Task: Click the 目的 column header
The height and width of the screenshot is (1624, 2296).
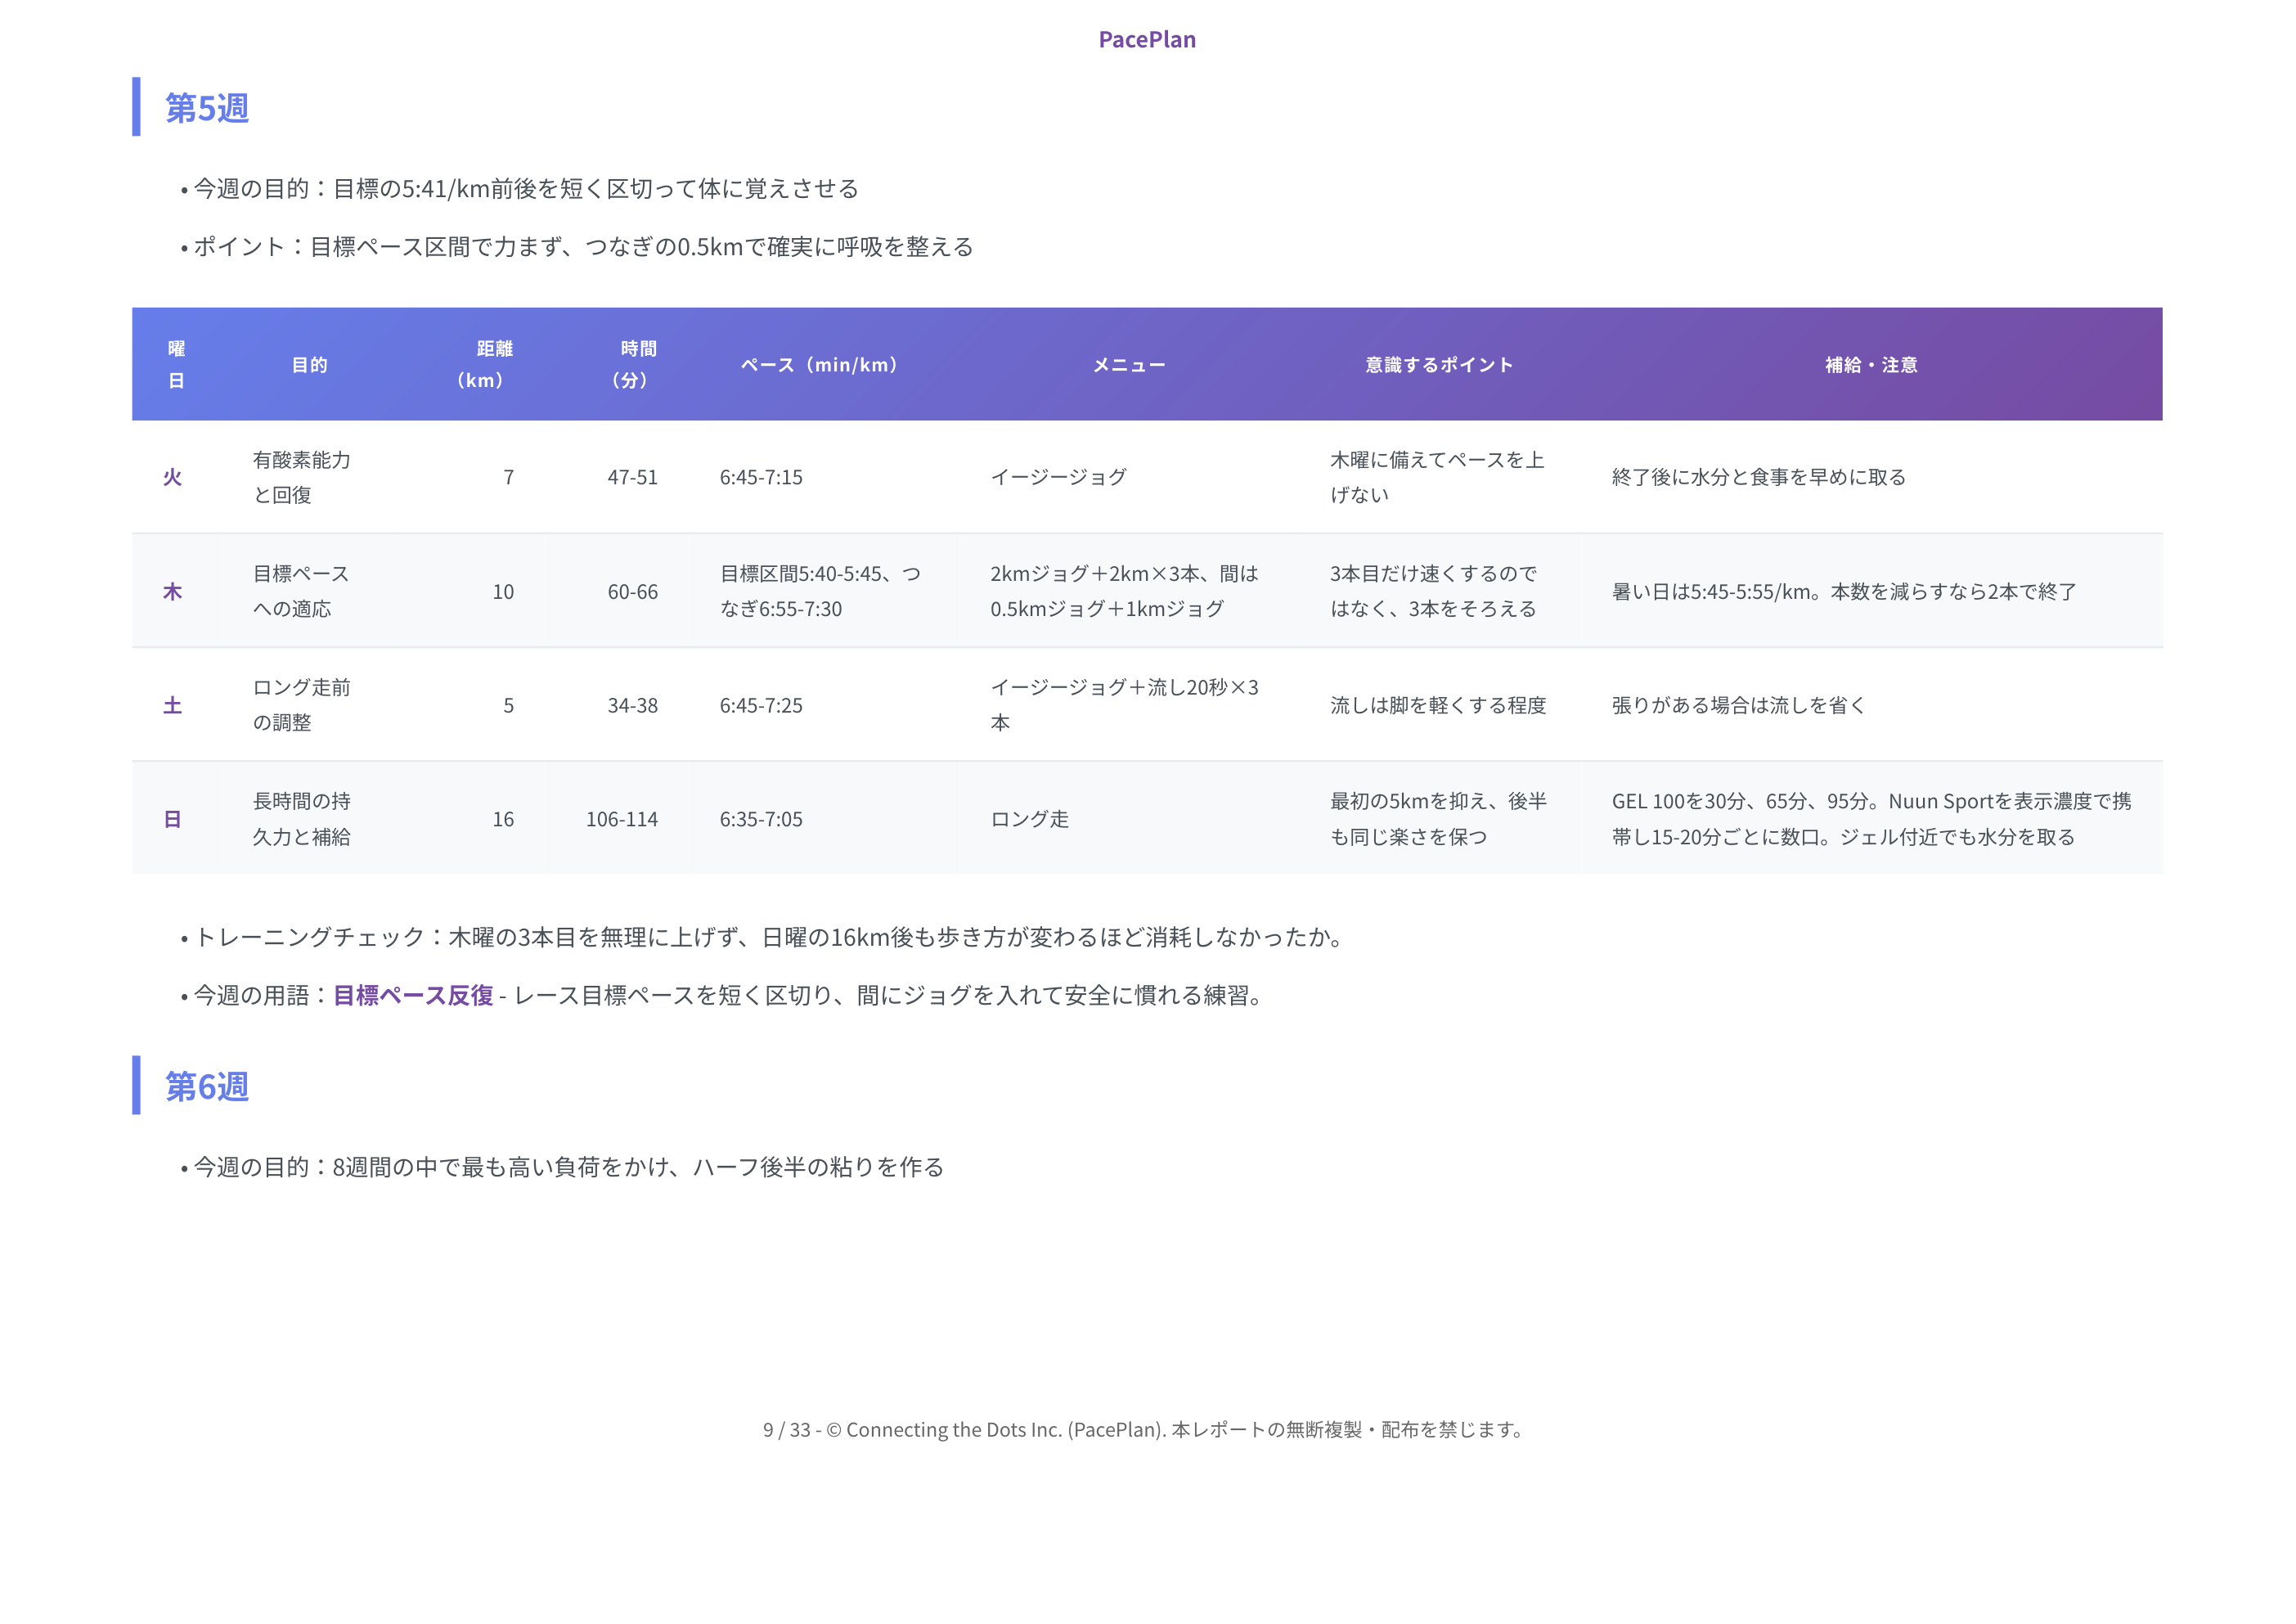Action: (310, 365)
